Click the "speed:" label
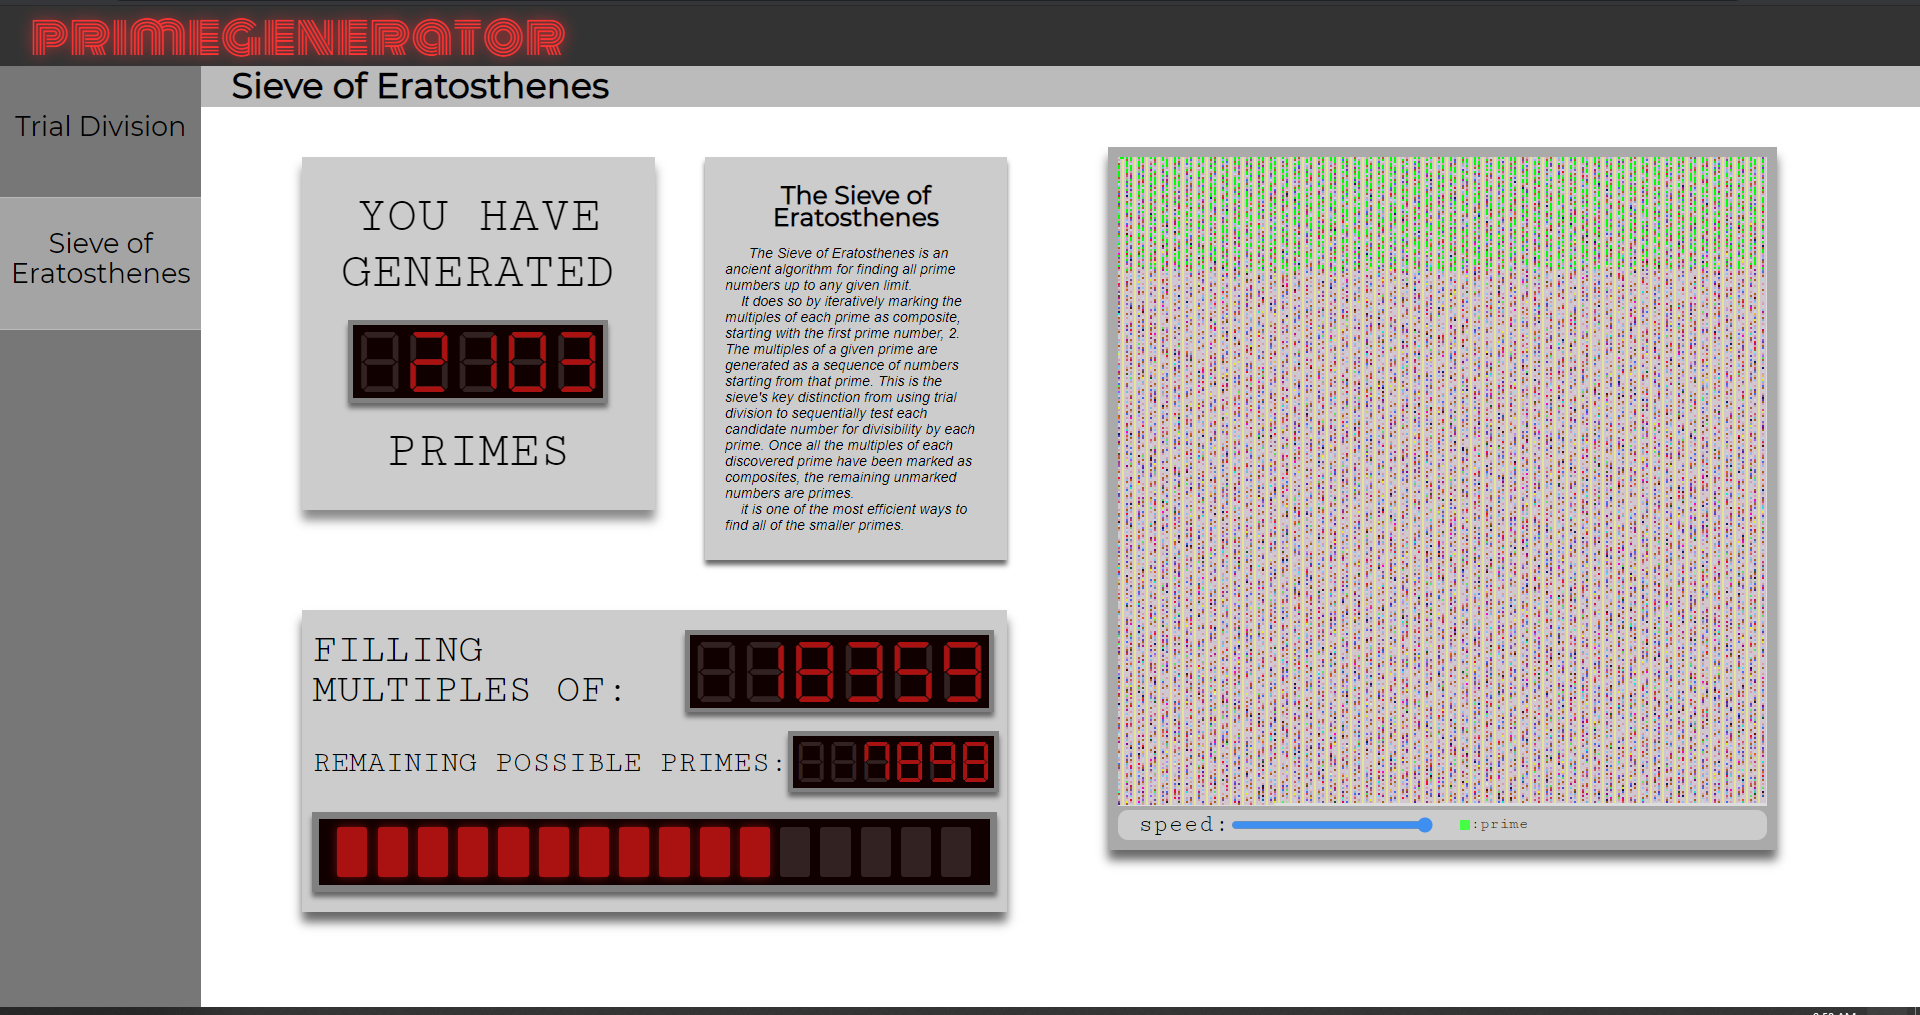Viewport: 1920px width, 1015px height. [x=1183, y=825]
